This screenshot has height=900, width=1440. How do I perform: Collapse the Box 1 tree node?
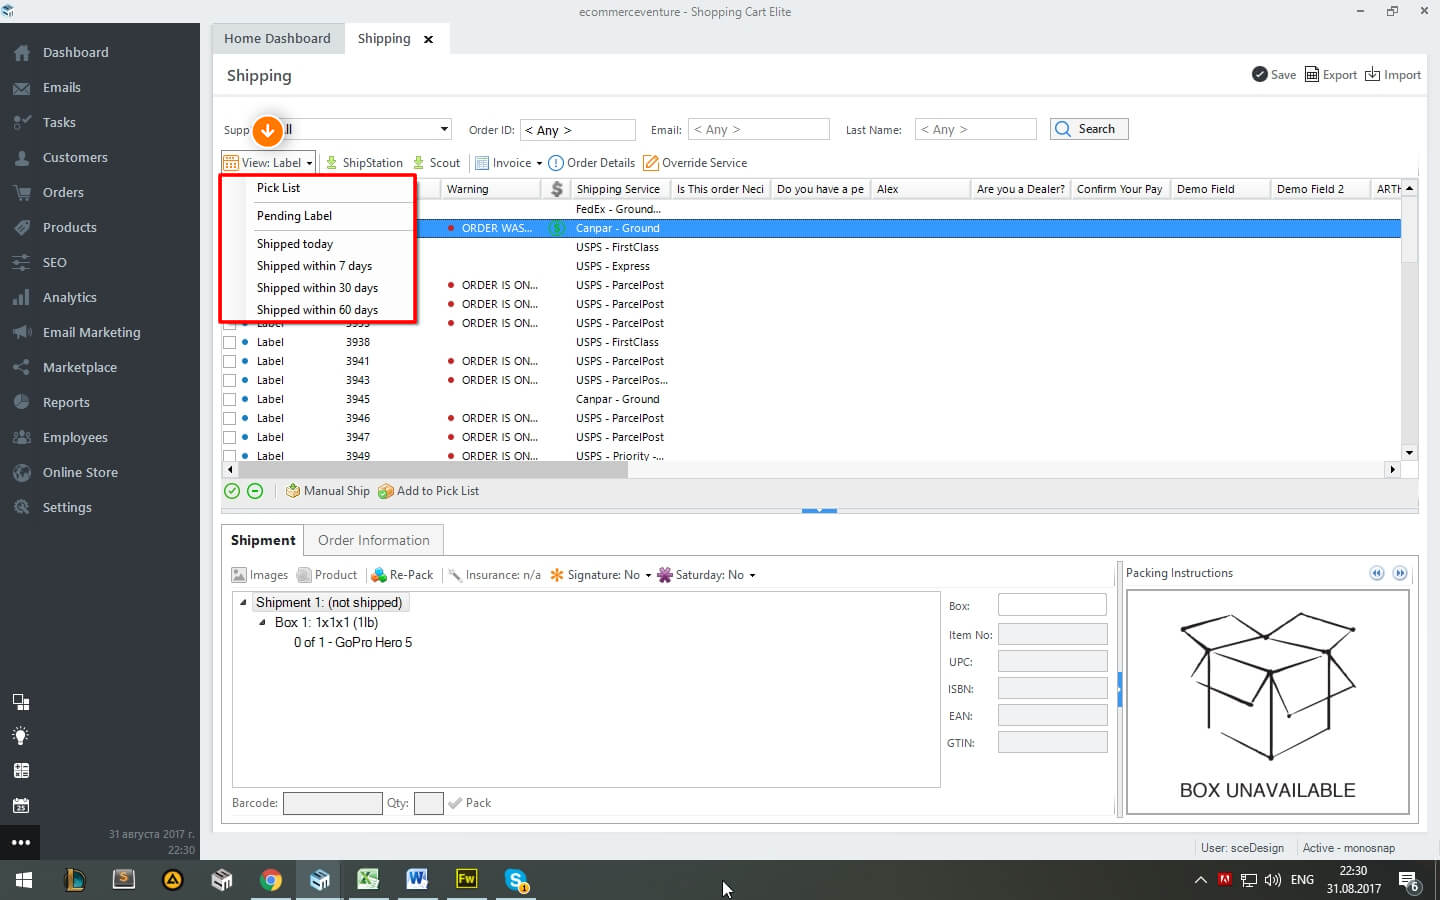263,622
